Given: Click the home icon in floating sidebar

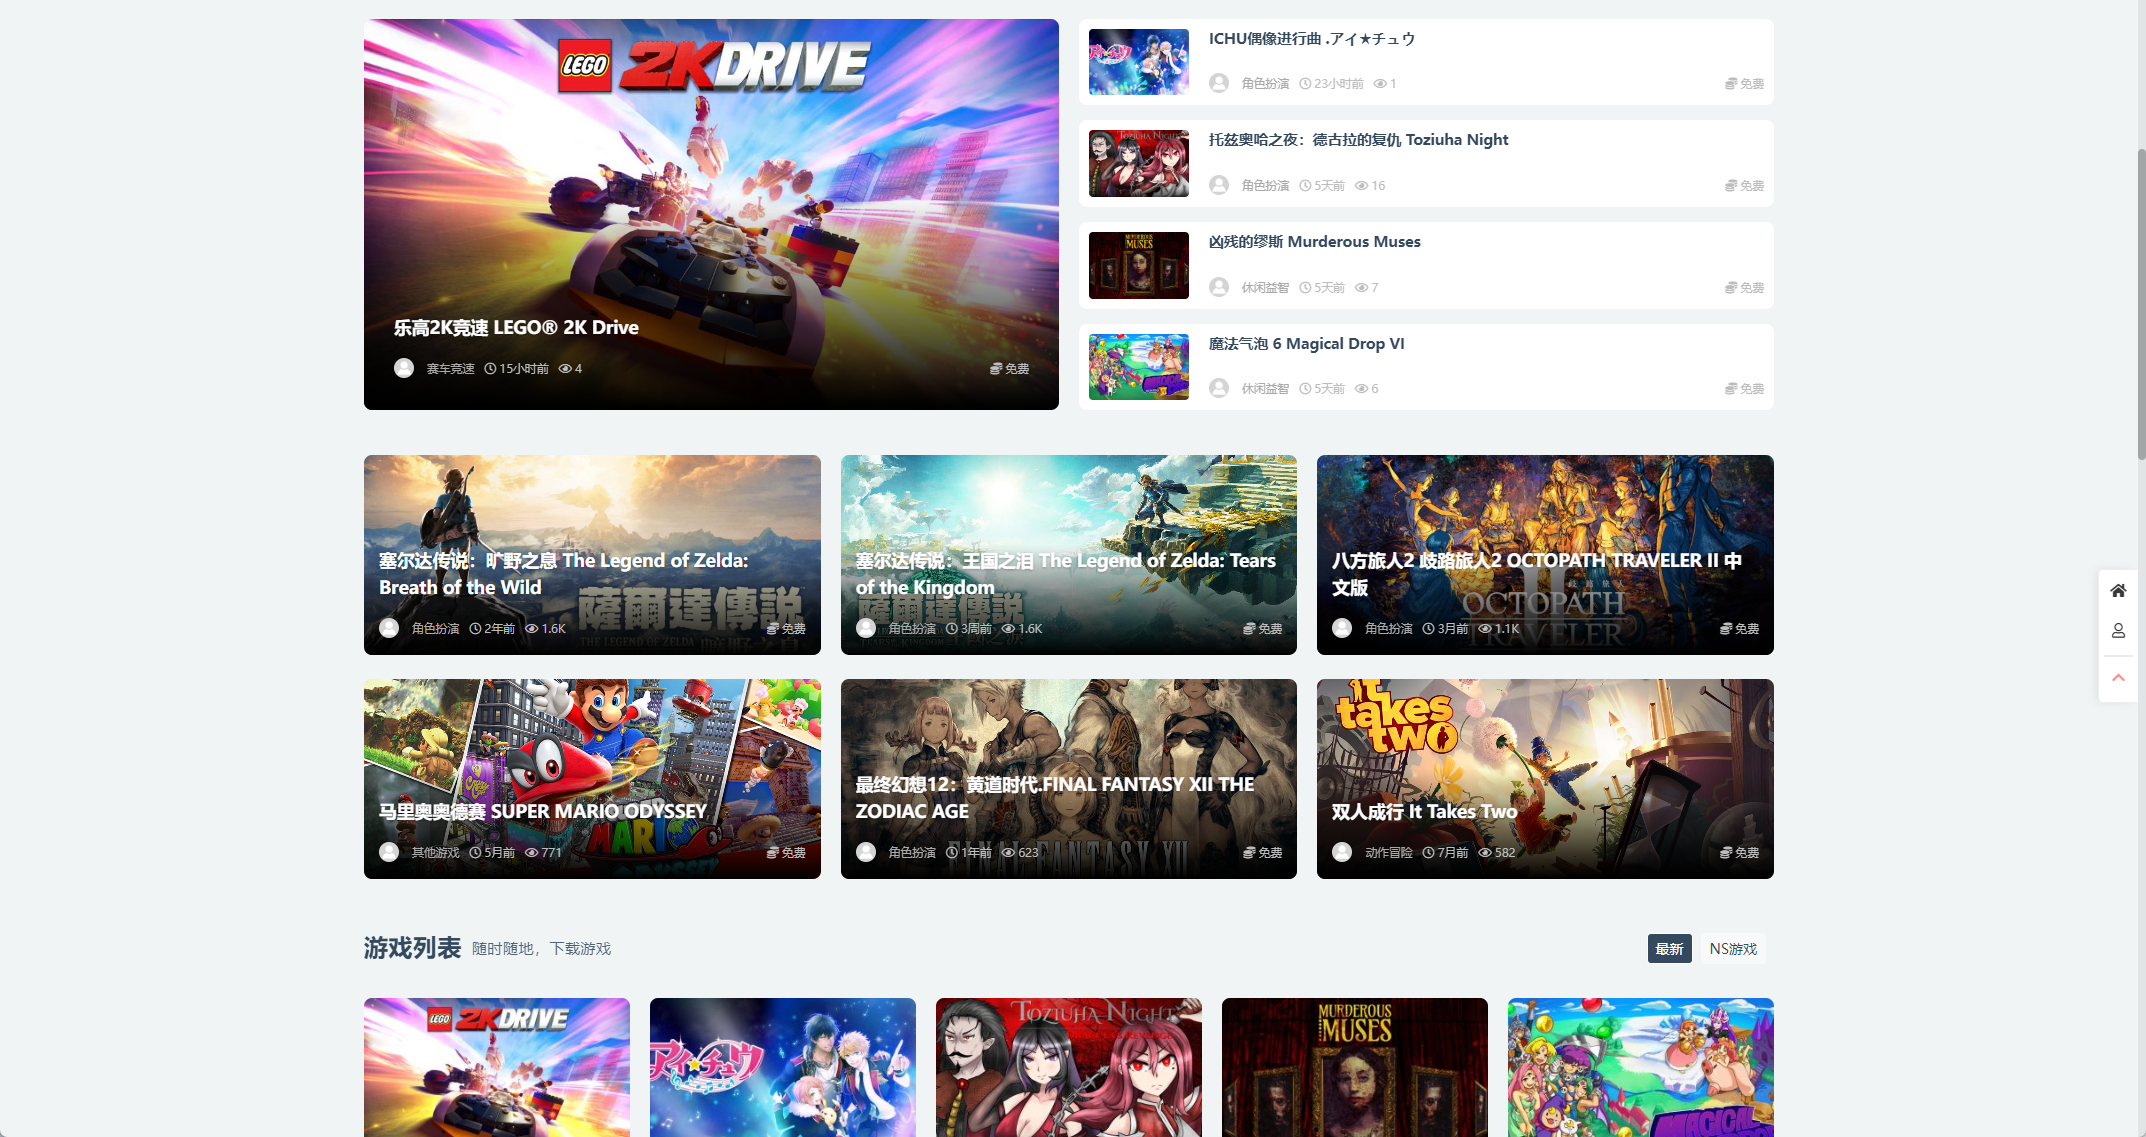Looking at the screenshot, I should point(2118,590).
